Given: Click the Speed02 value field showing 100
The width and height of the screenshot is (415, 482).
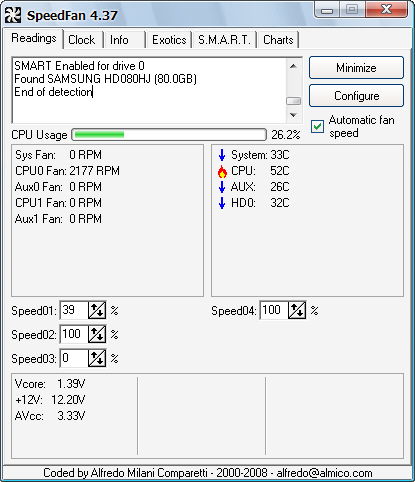Looking at the screenshot, I should pos(74,334).
